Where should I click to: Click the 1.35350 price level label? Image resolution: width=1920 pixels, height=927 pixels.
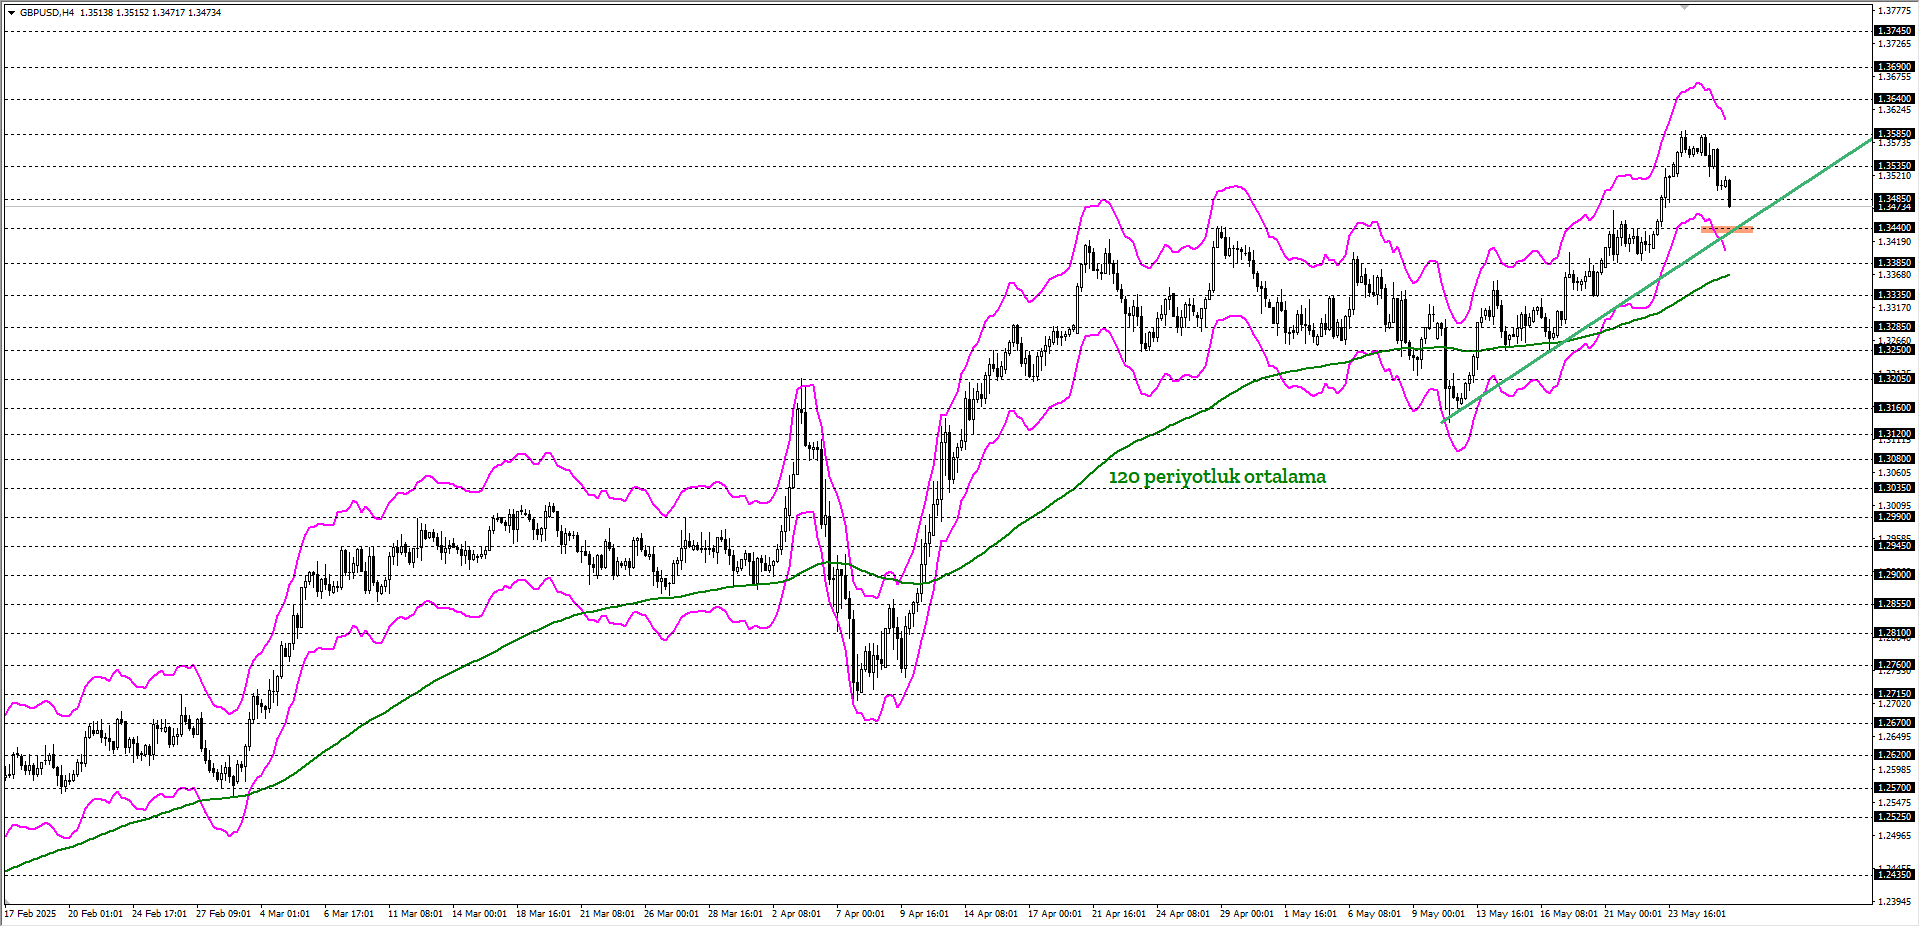(1894, 166)
